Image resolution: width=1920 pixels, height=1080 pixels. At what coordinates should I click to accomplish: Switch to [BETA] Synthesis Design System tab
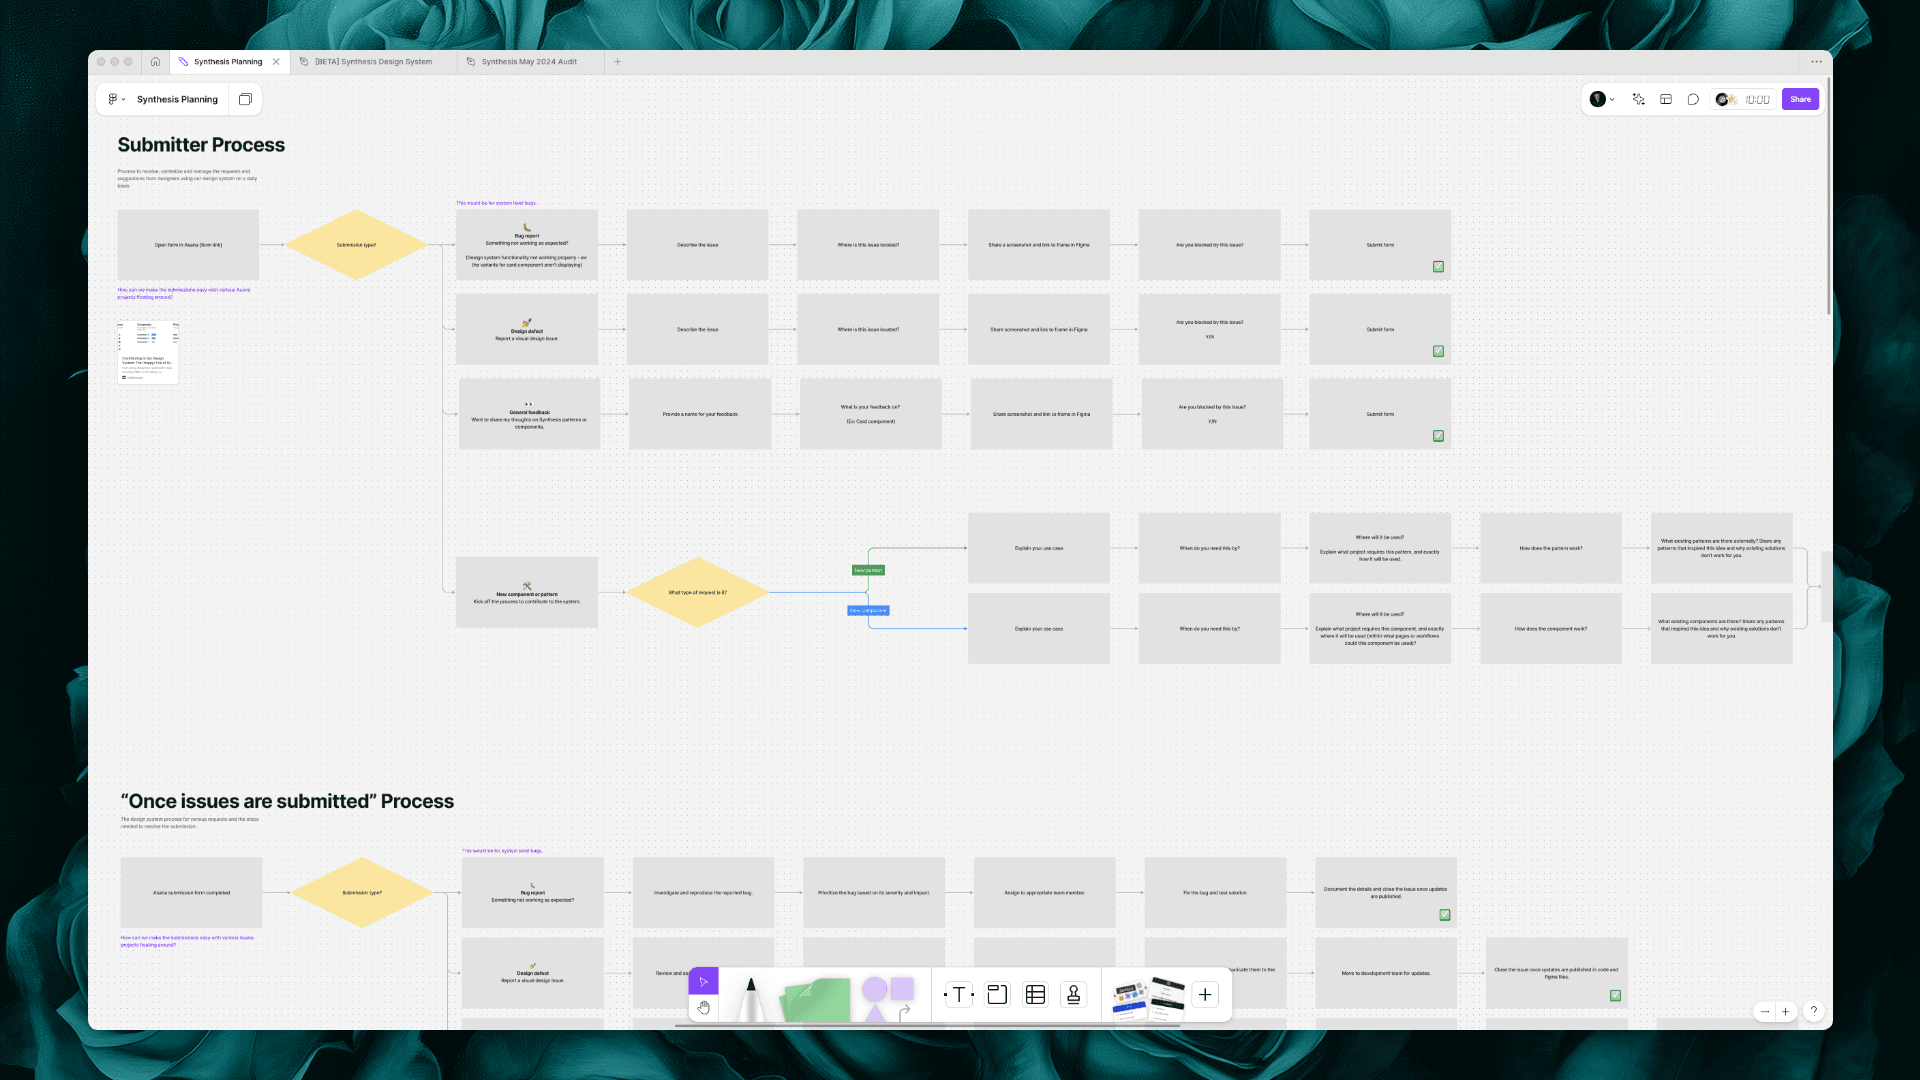pos(373,62)
